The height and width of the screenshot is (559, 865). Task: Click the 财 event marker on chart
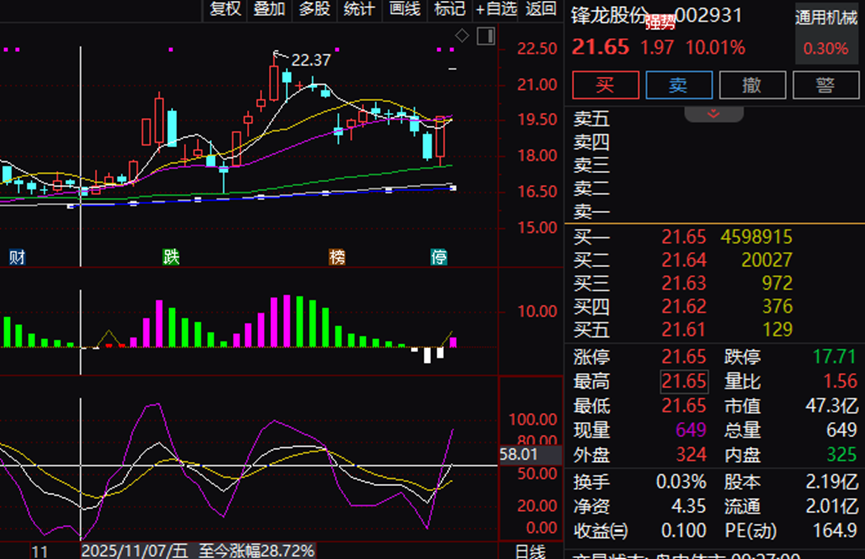17,257
